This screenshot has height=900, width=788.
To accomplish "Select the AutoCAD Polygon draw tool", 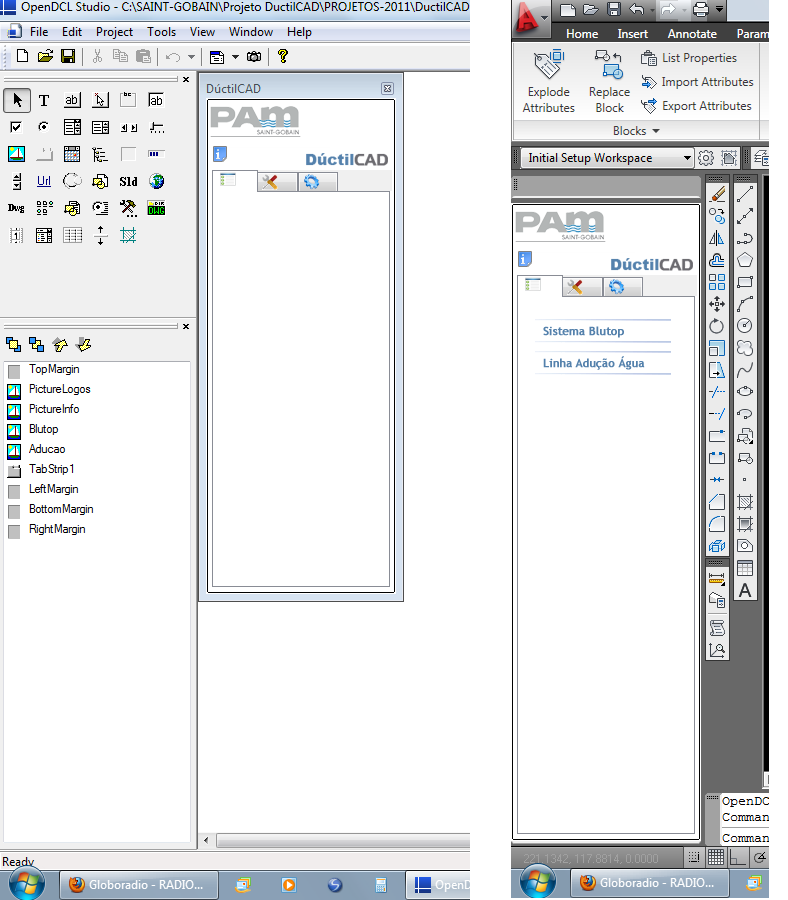I will 745,260.
